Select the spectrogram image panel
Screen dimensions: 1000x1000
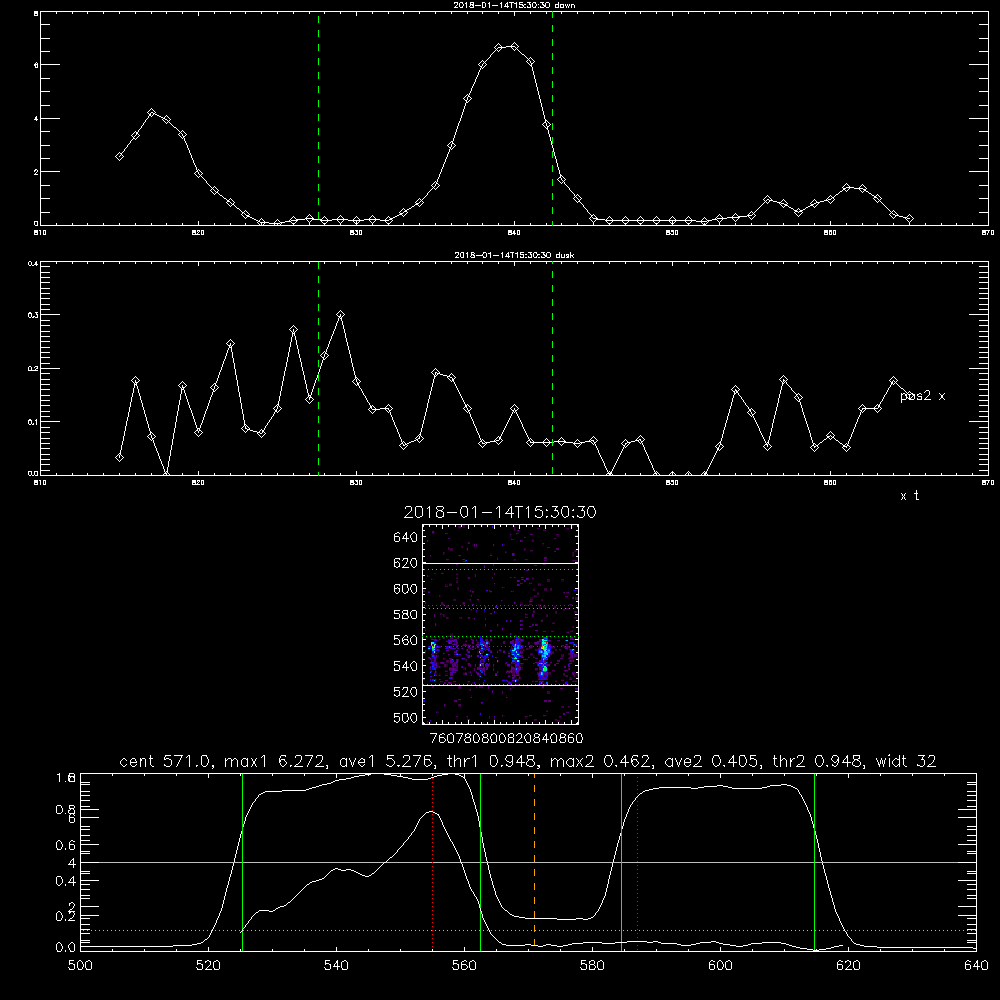pyautogui.click(x=500, y=624)
